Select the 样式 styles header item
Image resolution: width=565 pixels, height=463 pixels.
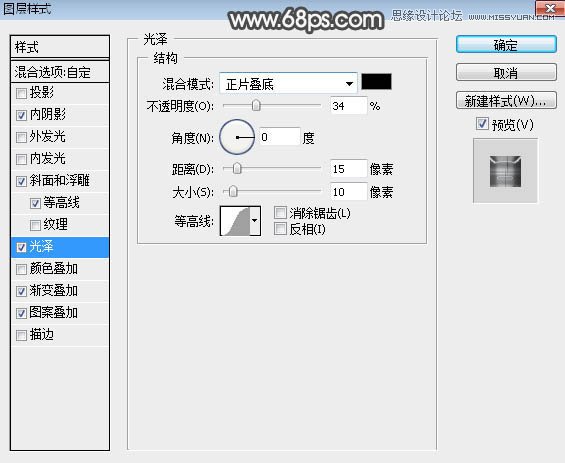(60, 47)
